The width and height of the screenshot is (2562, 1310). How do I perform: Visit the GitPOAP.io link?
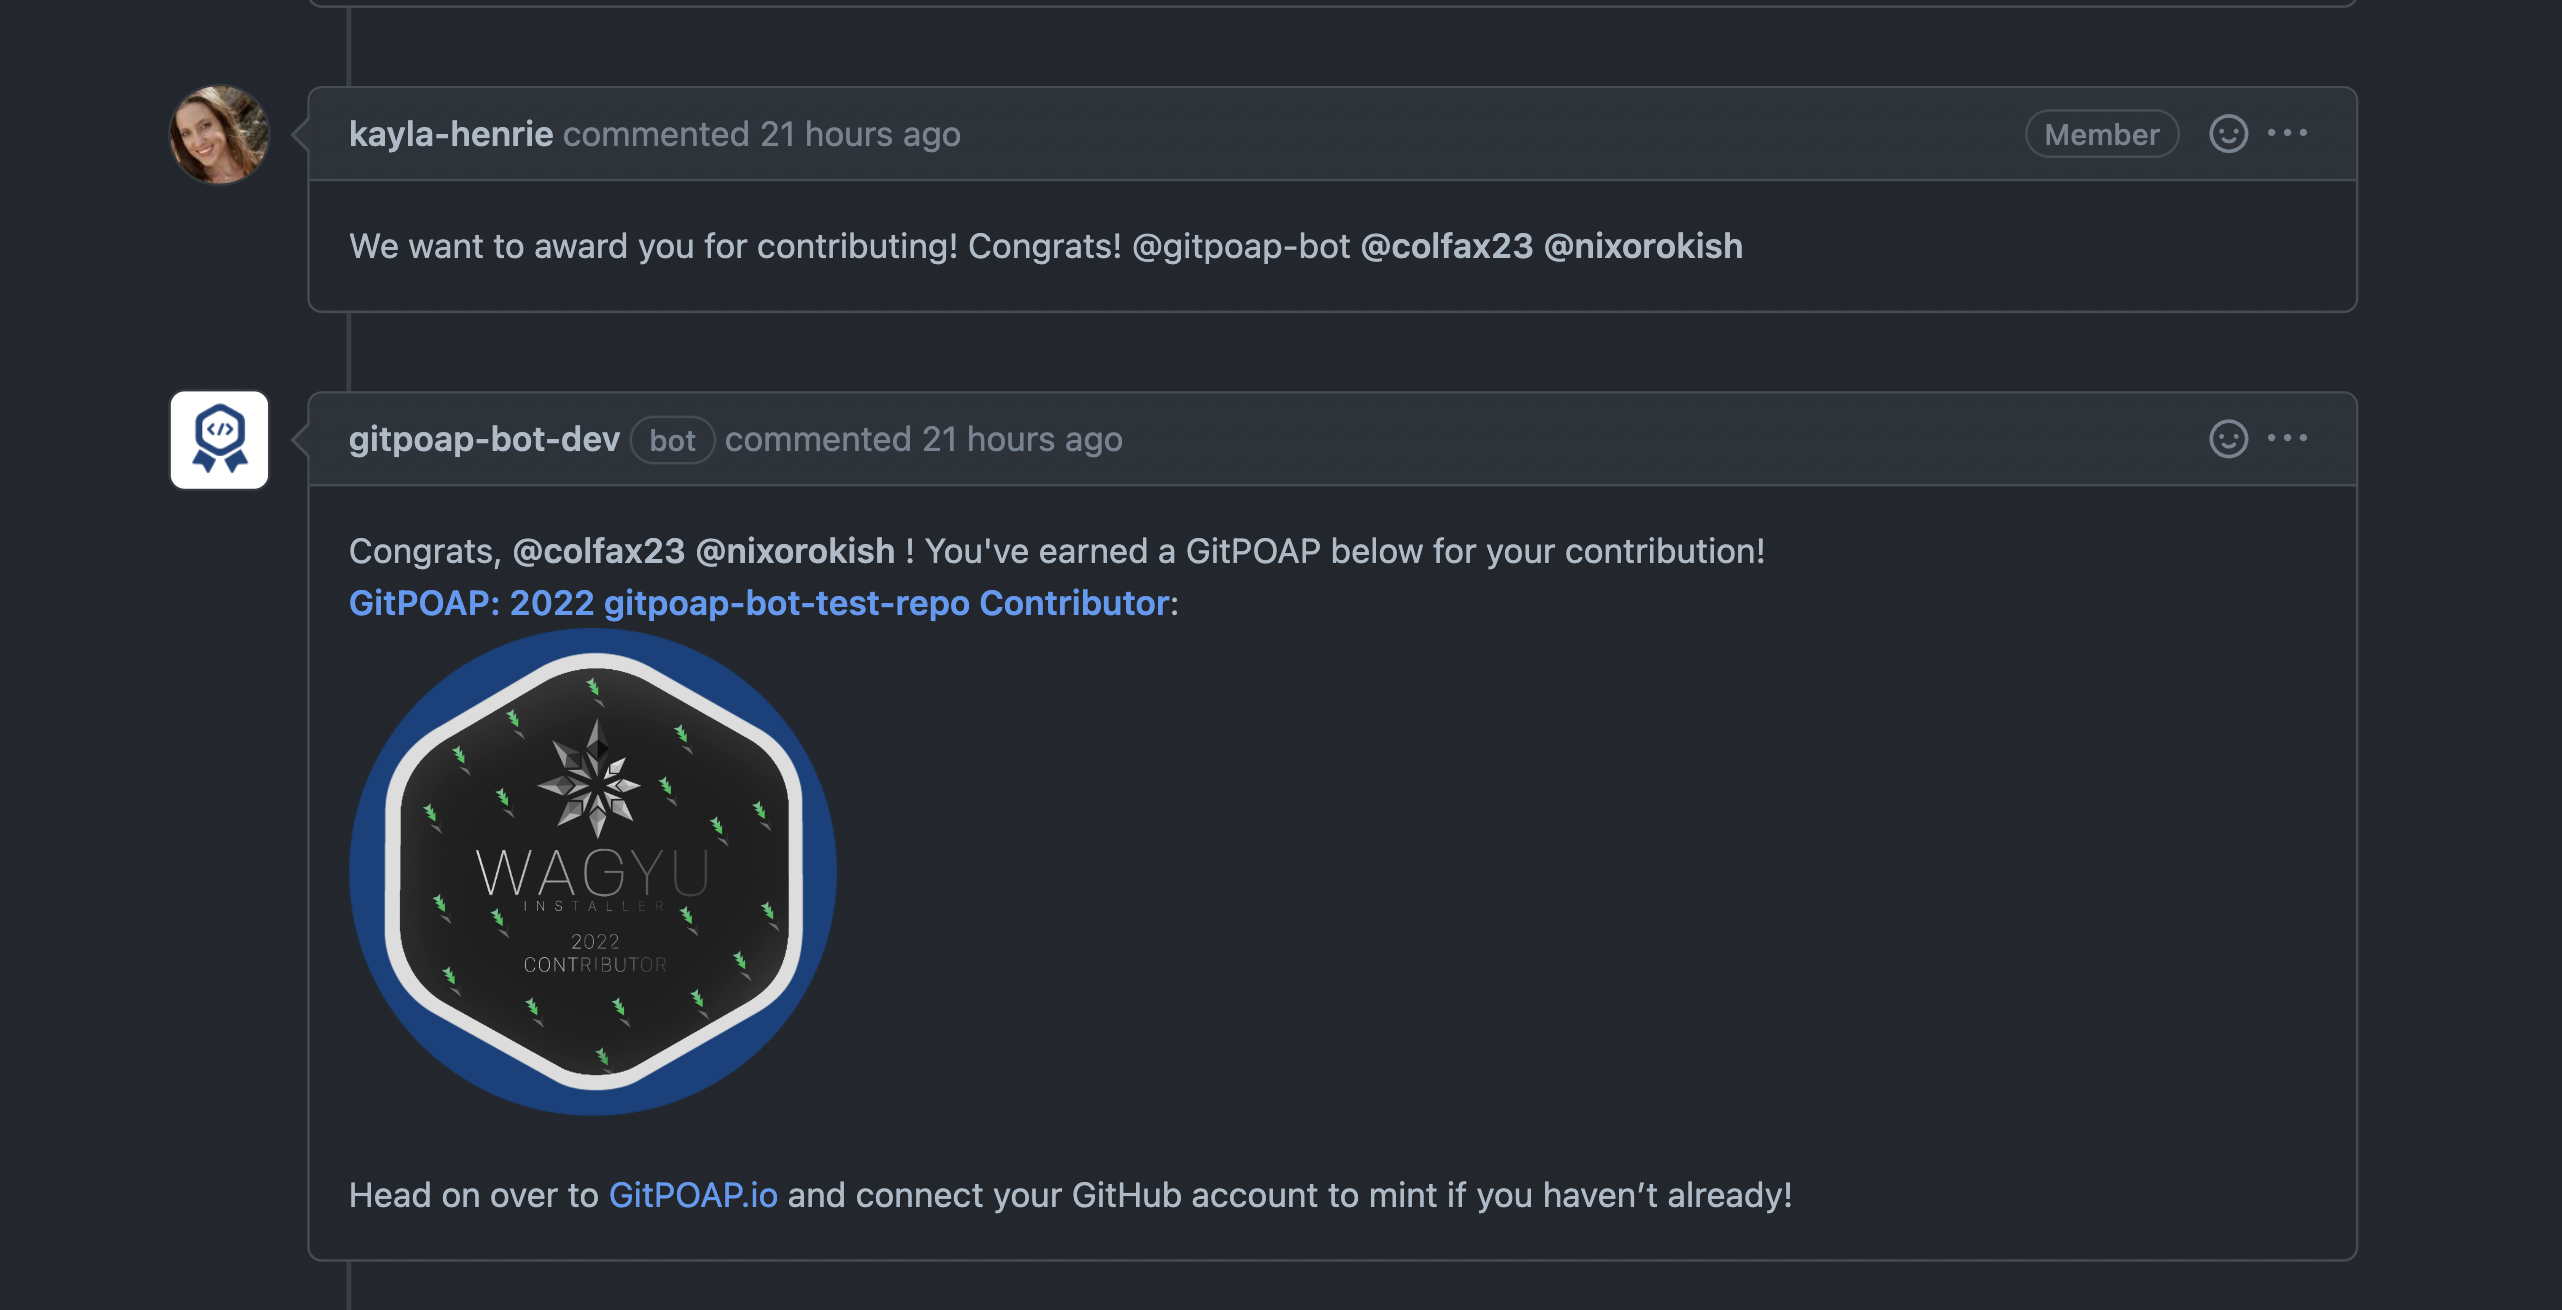pos(693,1195)
